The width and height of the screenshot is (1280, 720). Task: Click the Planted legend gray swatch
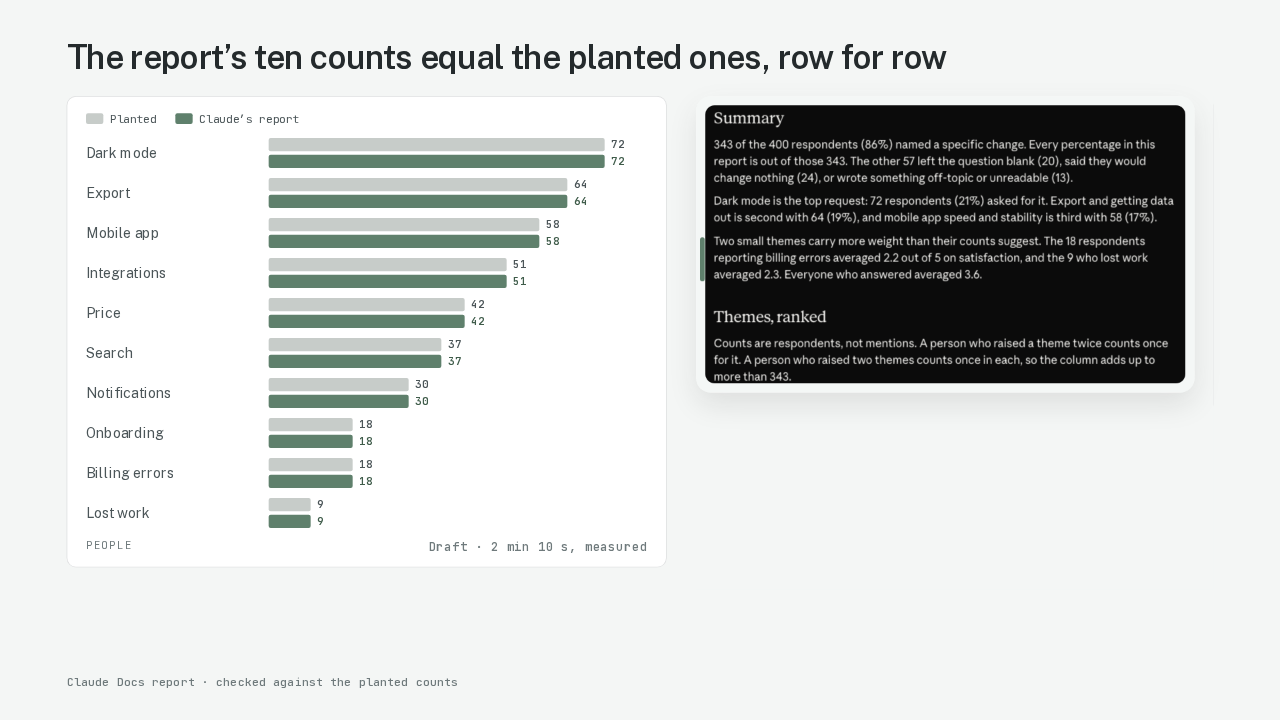[x=94, y=119]
